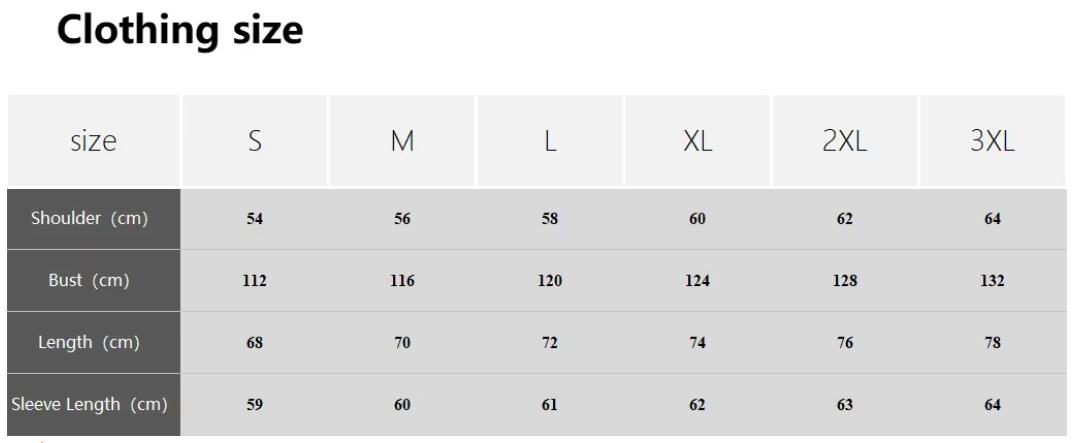The height and width of the screenshot is (443, 1073).
Task: Click the Clothing size heading
Action: (179, 31)
